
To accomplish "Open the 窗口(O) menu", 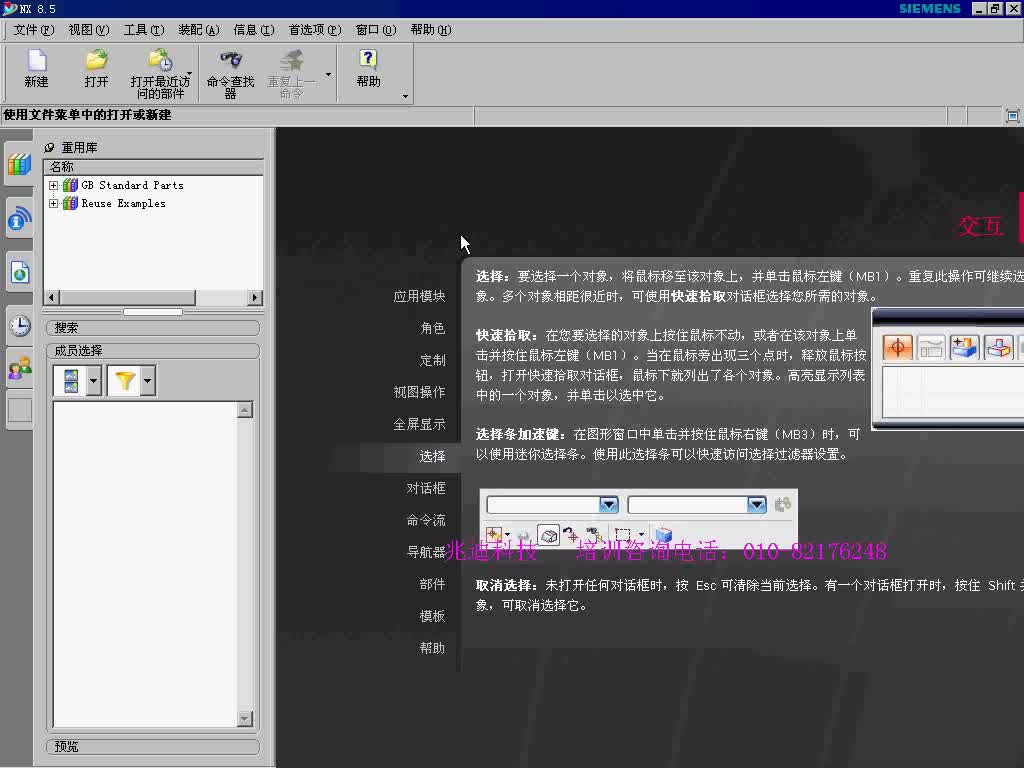I will (376, 30).
